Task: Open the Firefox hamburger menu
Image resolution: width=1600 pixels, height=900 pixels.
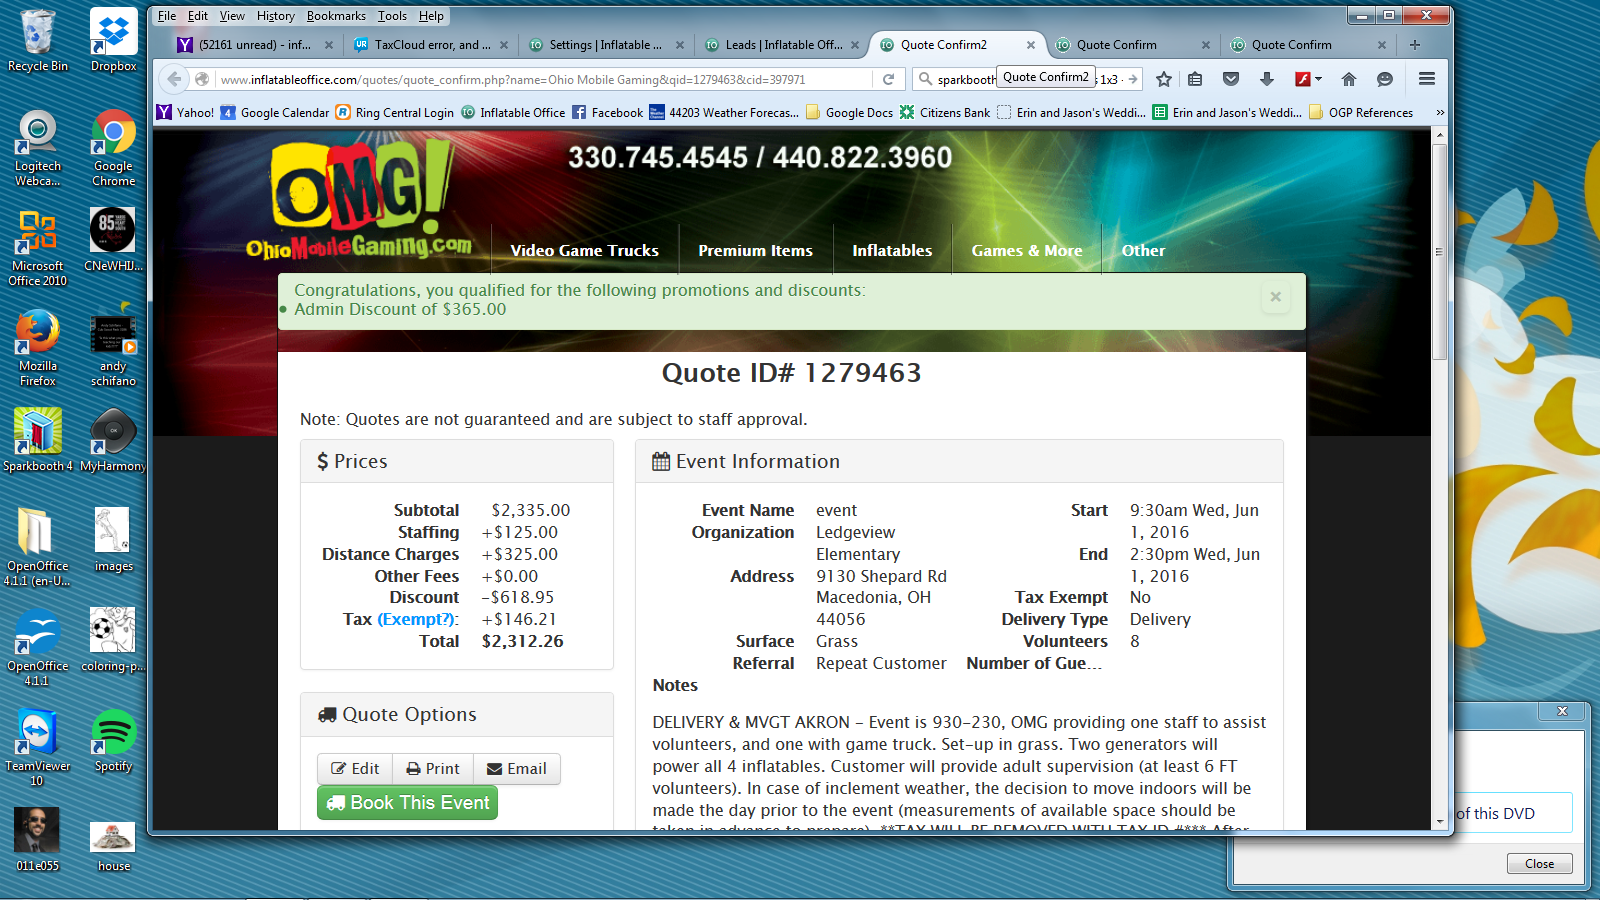Action: [1427, 79]
